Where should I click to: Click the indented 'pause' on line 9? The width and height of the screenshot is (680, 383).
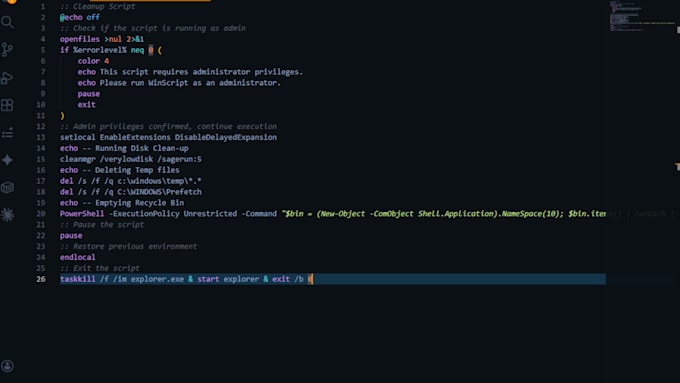pos(88,94)
